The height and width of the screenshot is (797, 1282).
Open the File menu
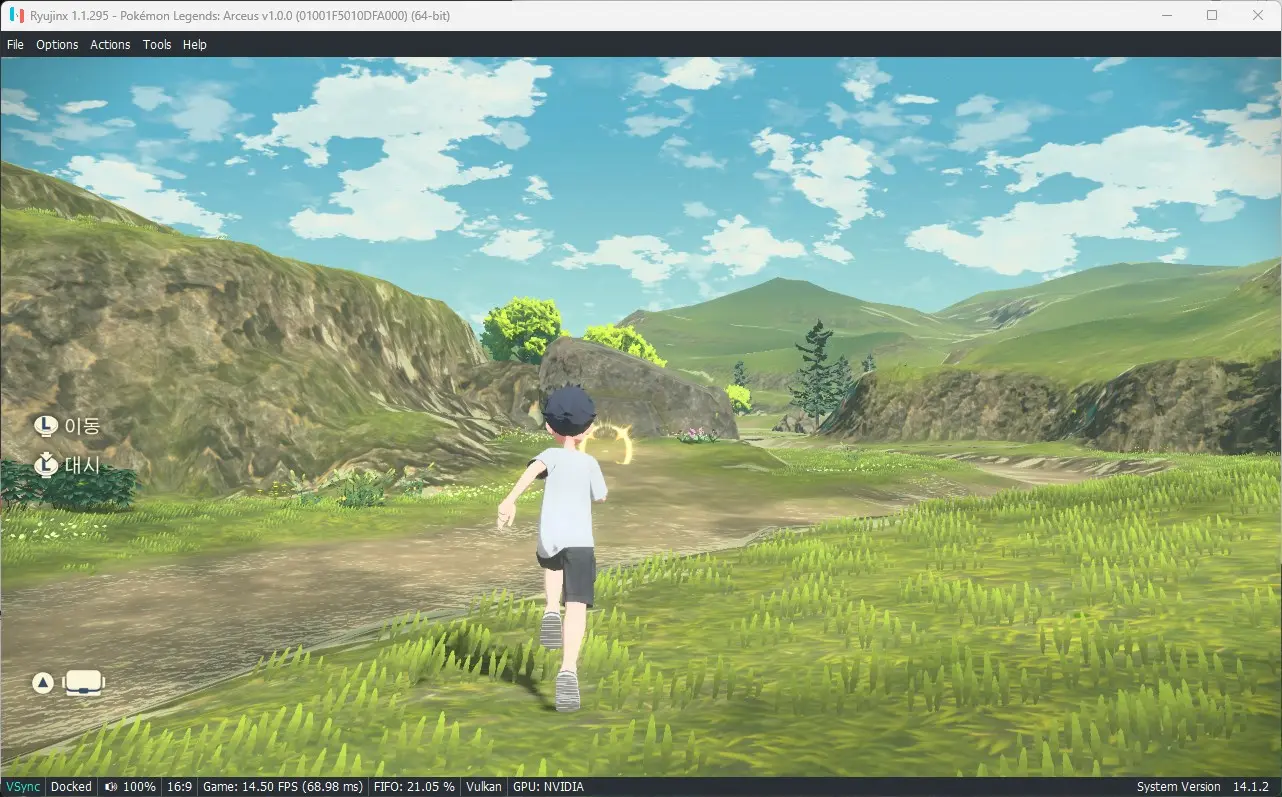point(15,44)
